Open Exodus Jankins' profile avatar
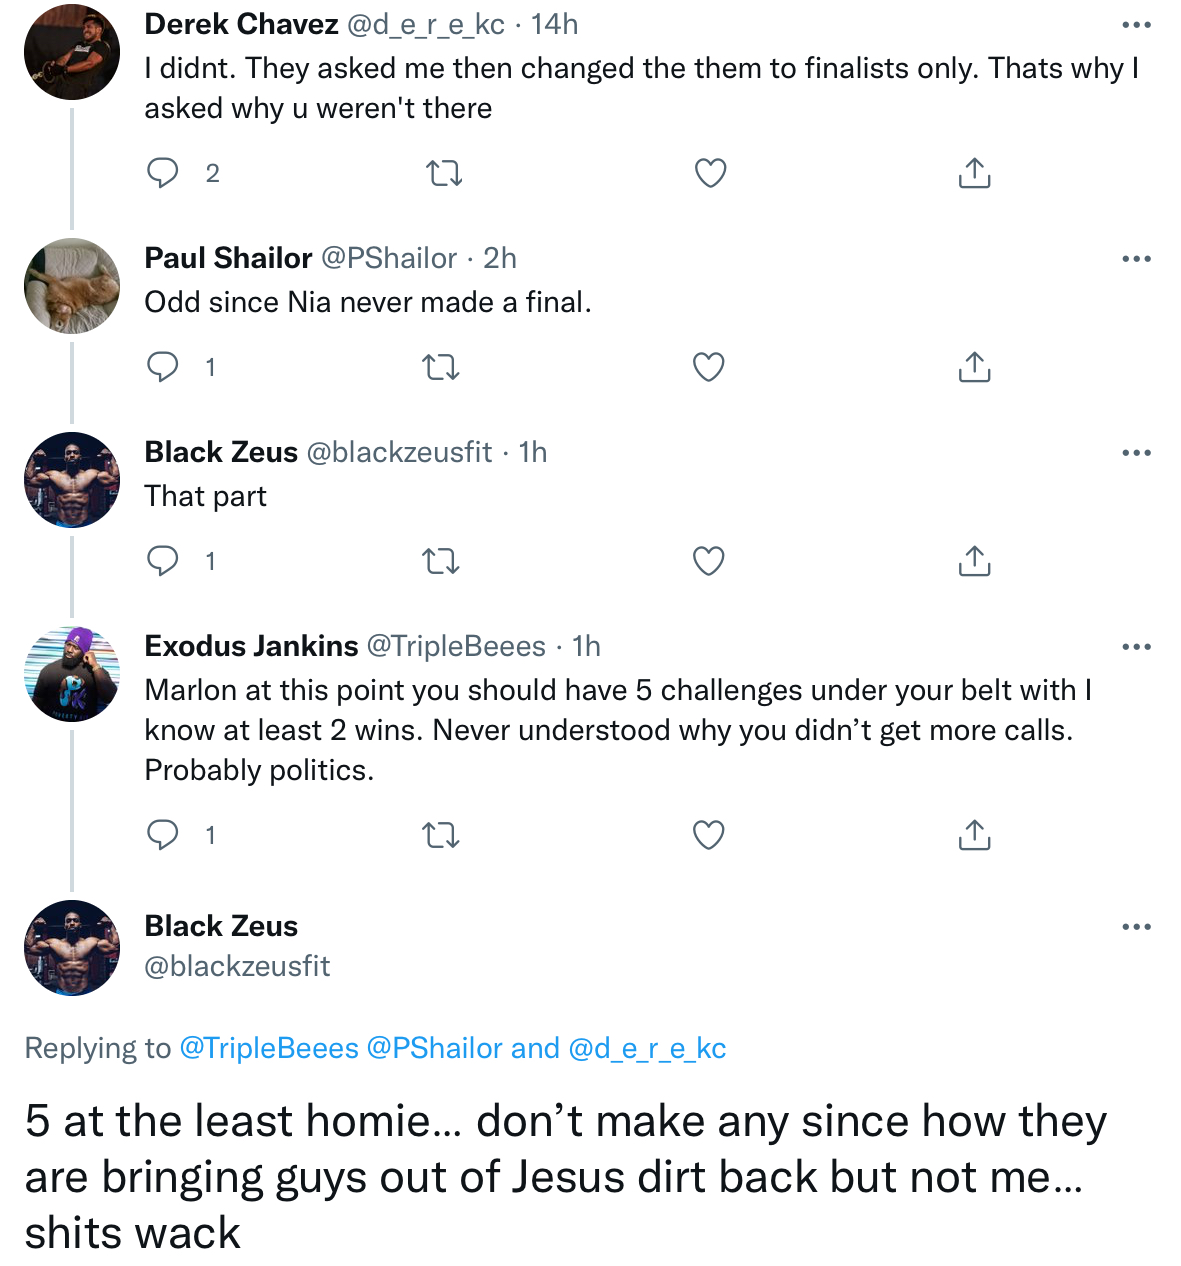The image size is (1181, 1266). point(72,674)
